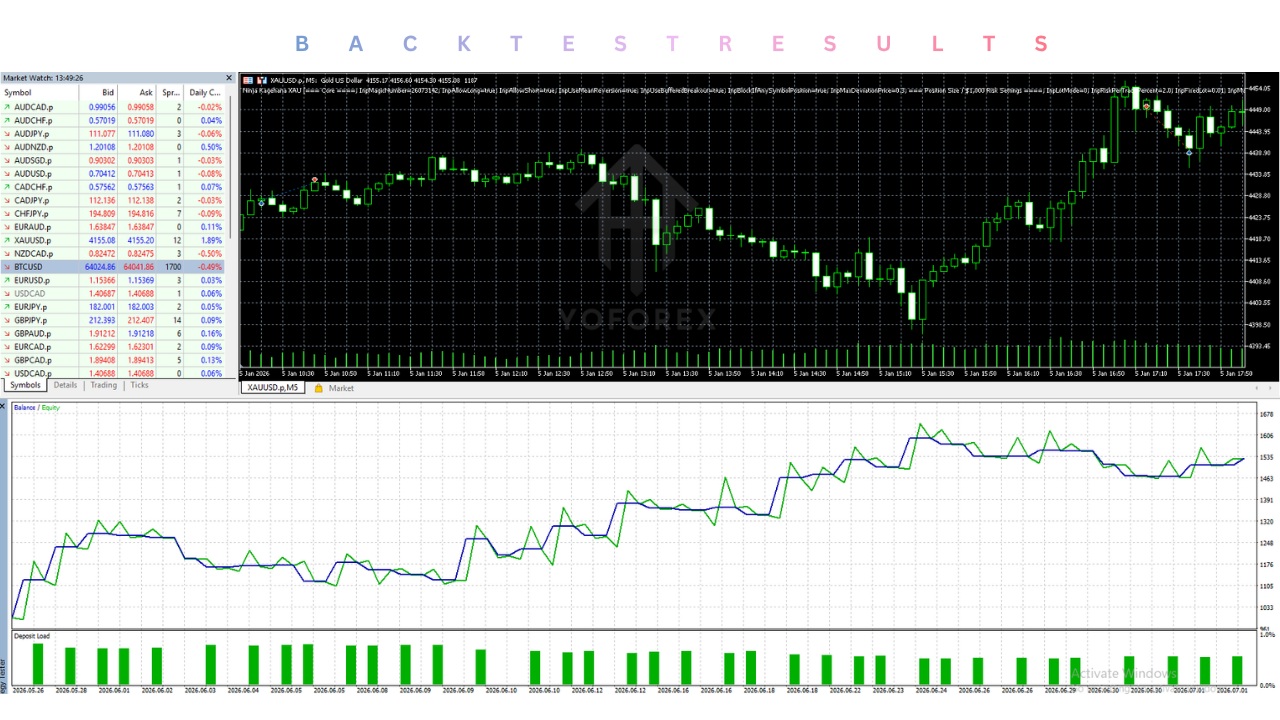Switch to the Symbols tab

pos(25,385)
